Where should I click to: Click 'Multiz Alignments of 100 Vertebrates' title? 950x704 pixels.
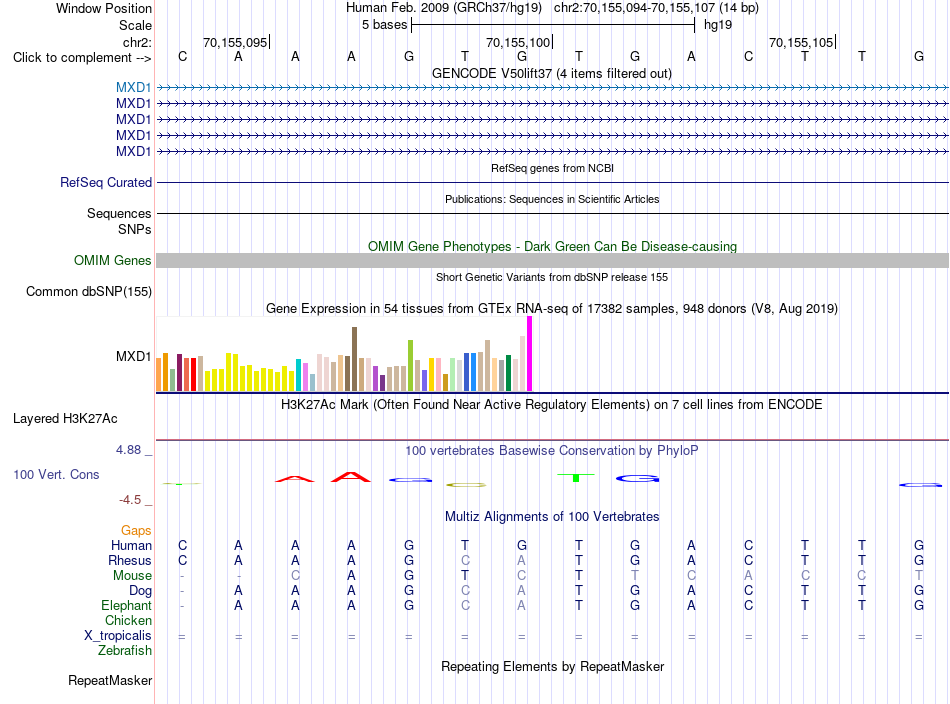[552, 516]
